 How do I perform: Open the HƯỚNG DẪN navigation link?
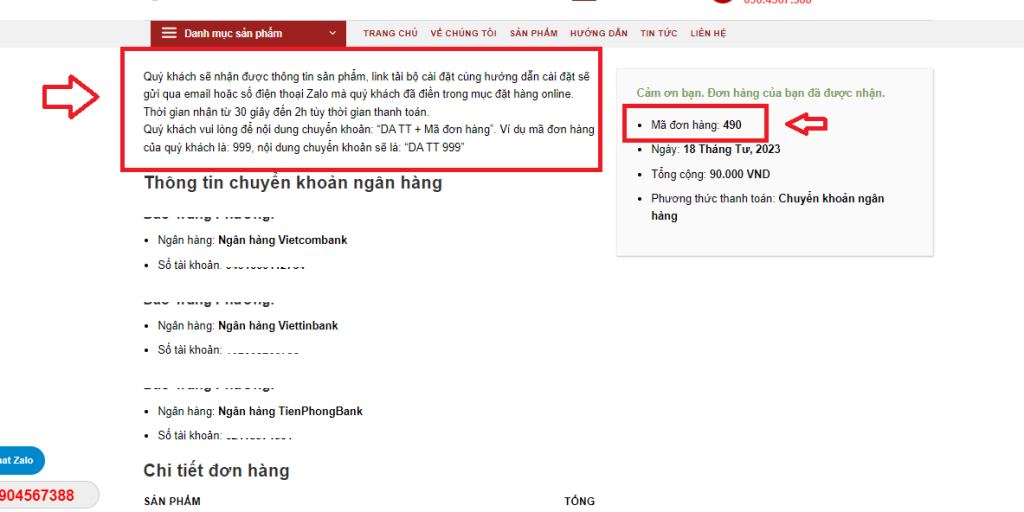pos(598,33)
